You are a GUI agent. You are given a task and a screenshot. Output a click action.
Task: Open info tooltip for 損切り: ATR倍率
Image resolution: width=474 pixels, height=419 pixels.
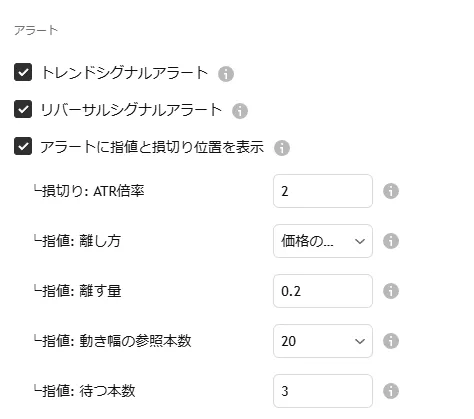pyautogui.click(x=391, y=191)
